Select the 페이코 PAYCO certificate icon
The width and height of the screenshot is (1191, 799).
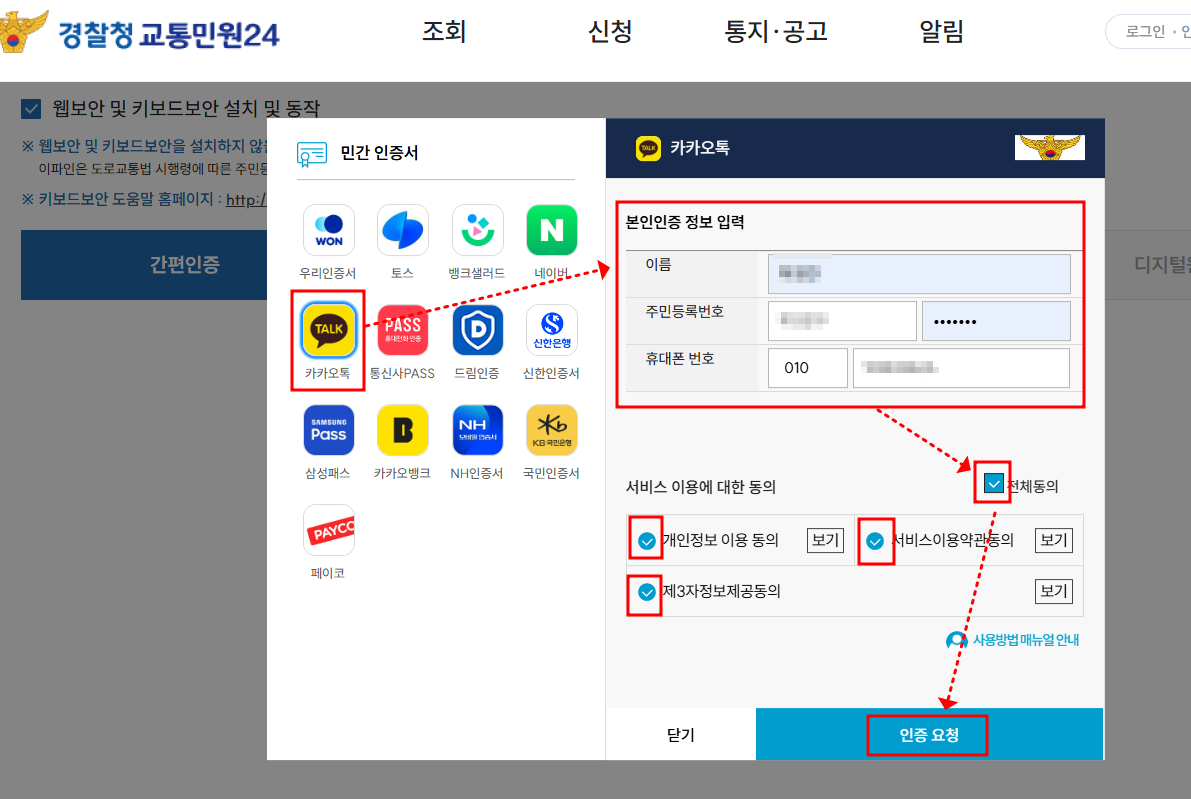pos(328,530)
